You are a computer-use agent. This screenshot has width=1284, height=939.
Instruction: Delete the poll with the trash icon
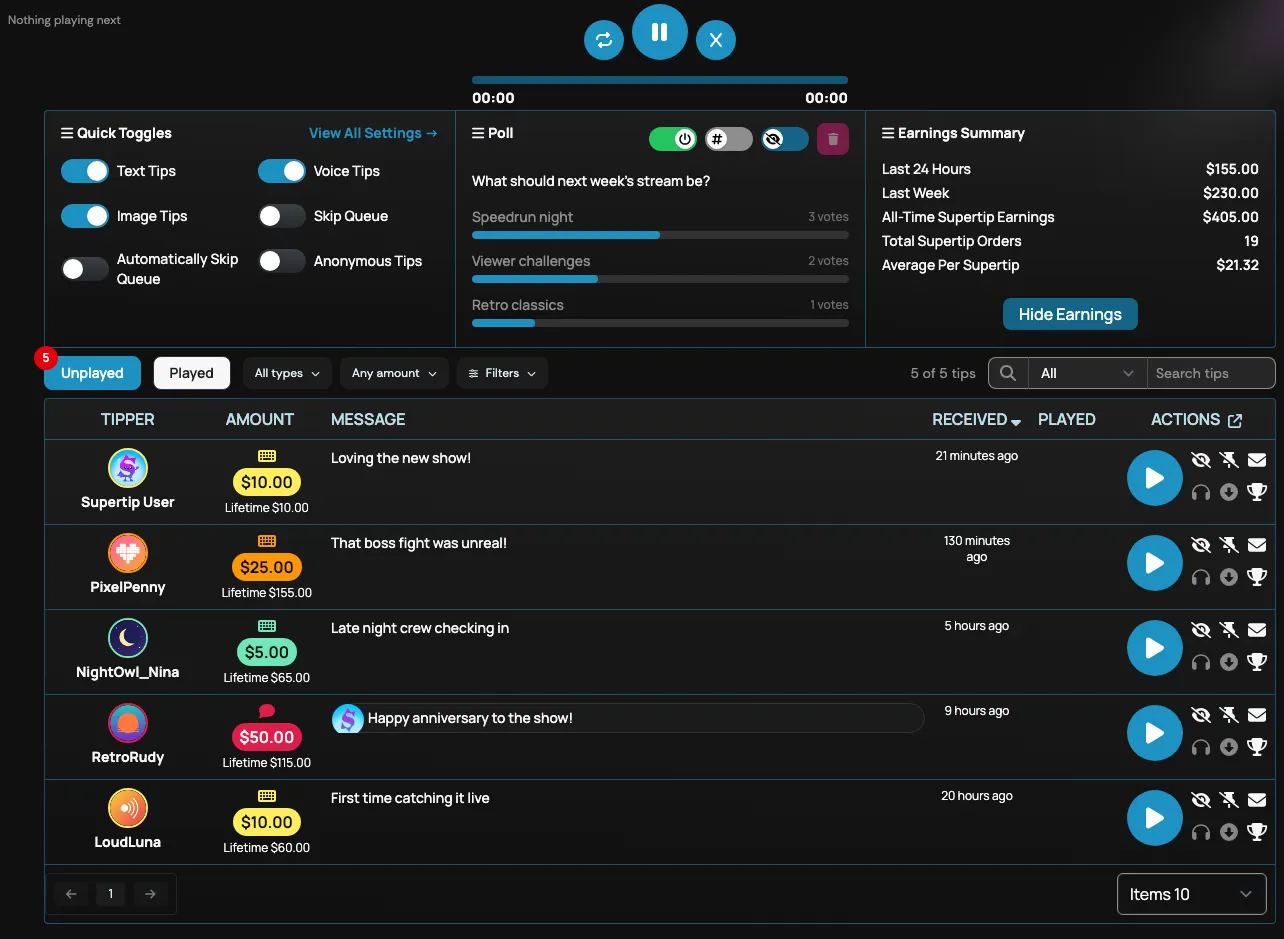[833, 139]
